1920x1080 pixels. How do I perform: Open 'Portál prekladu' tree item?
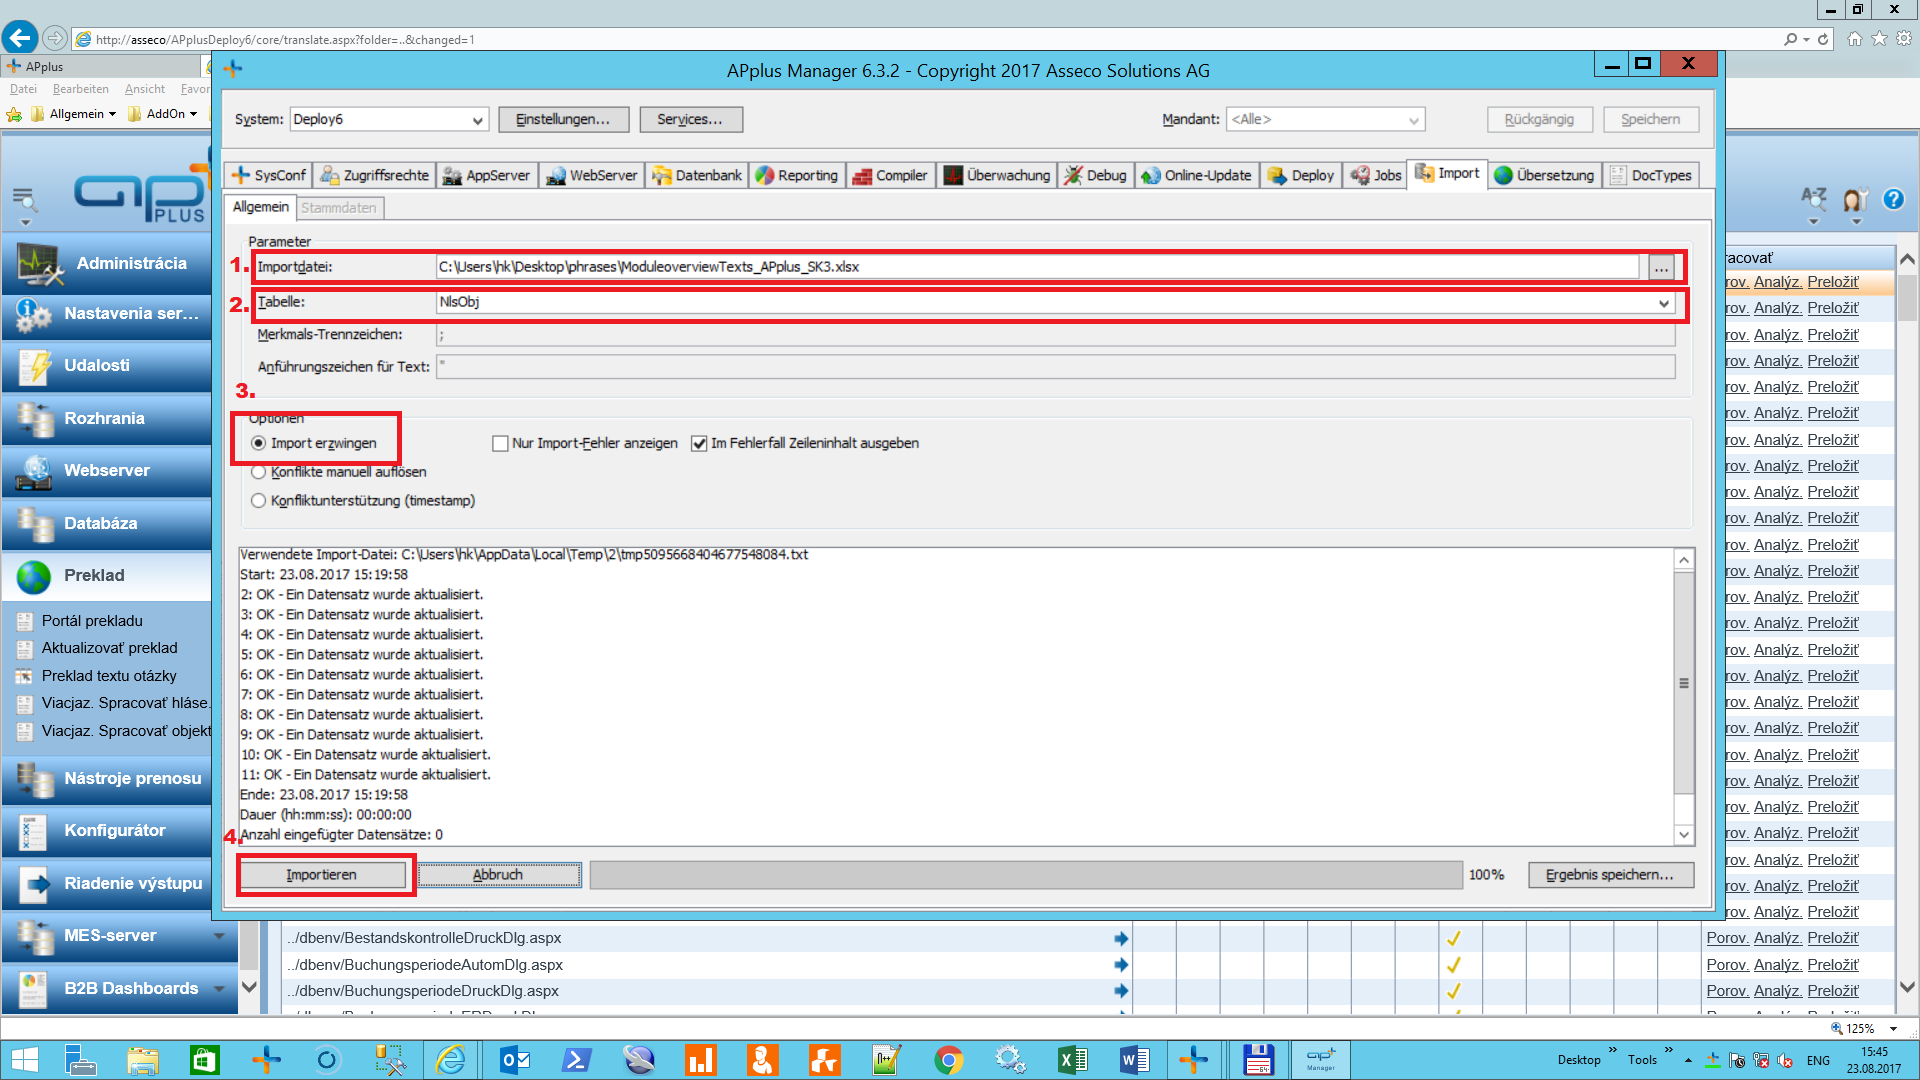(x=92, y=621)
